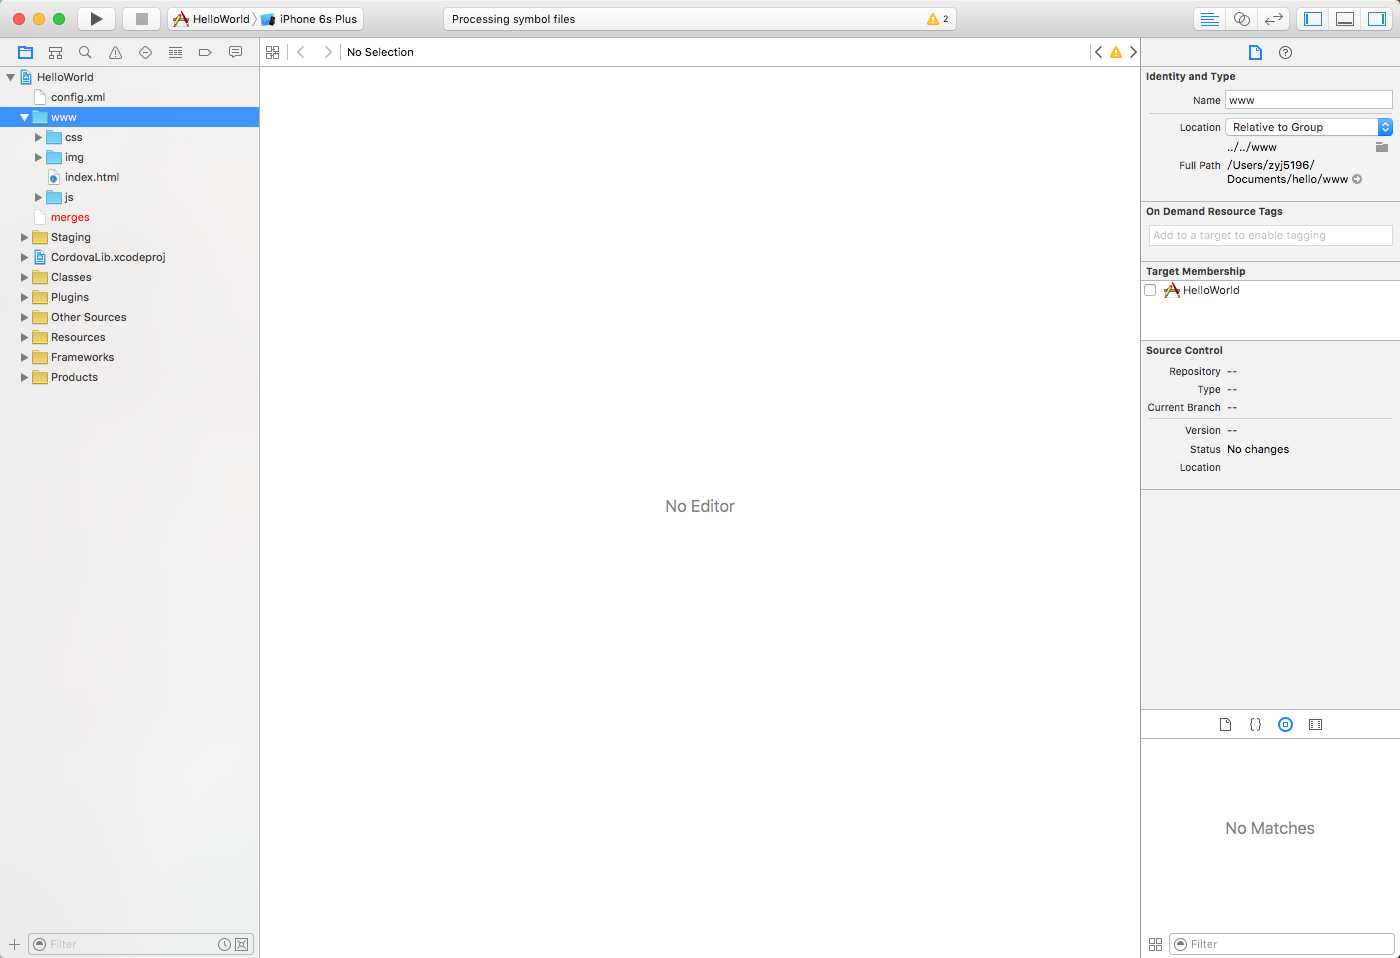
Task: Reveal full path in Finder arrow
Action: pyautogui.click(x=1357, y=179)
